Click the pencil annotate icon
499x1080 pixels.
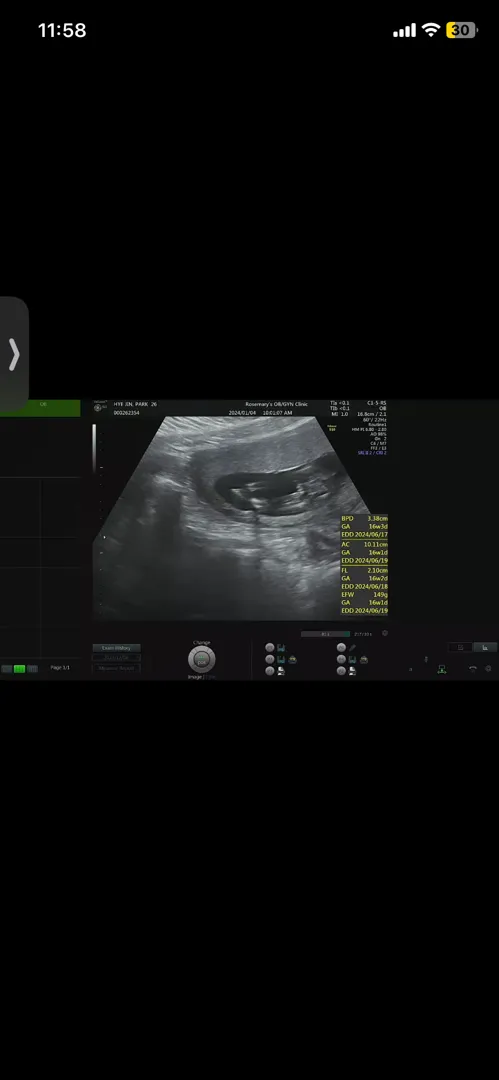[353, 648]
